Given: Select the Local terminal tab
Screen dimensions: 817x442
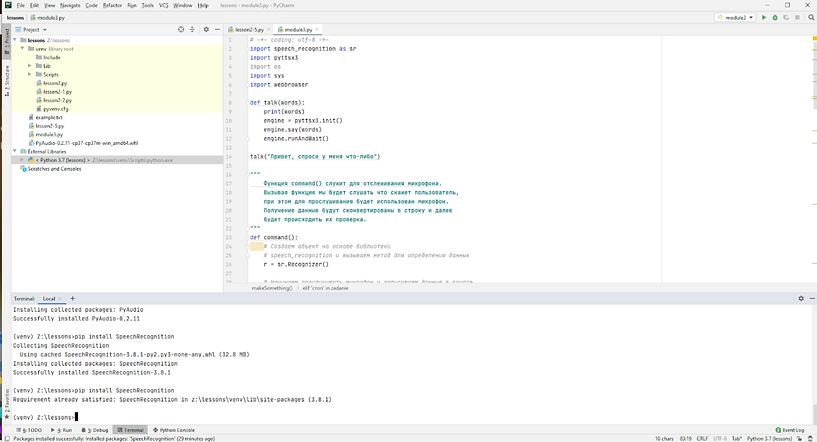Looking at the screenshot, I should point(49,299).
